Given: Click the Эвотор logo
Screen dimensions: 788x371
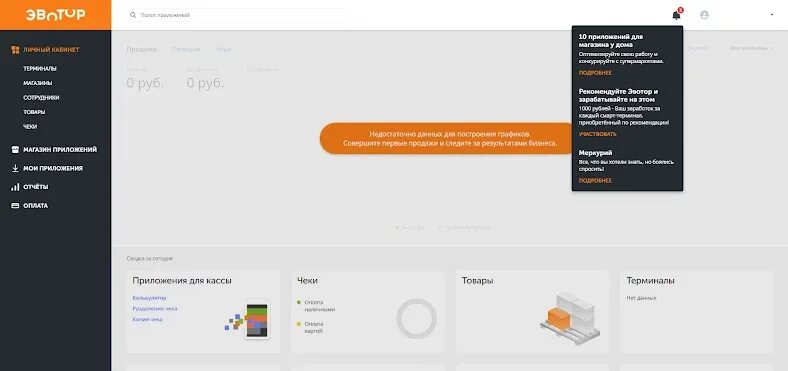Looking at the screenshot, I should [55, 15].
